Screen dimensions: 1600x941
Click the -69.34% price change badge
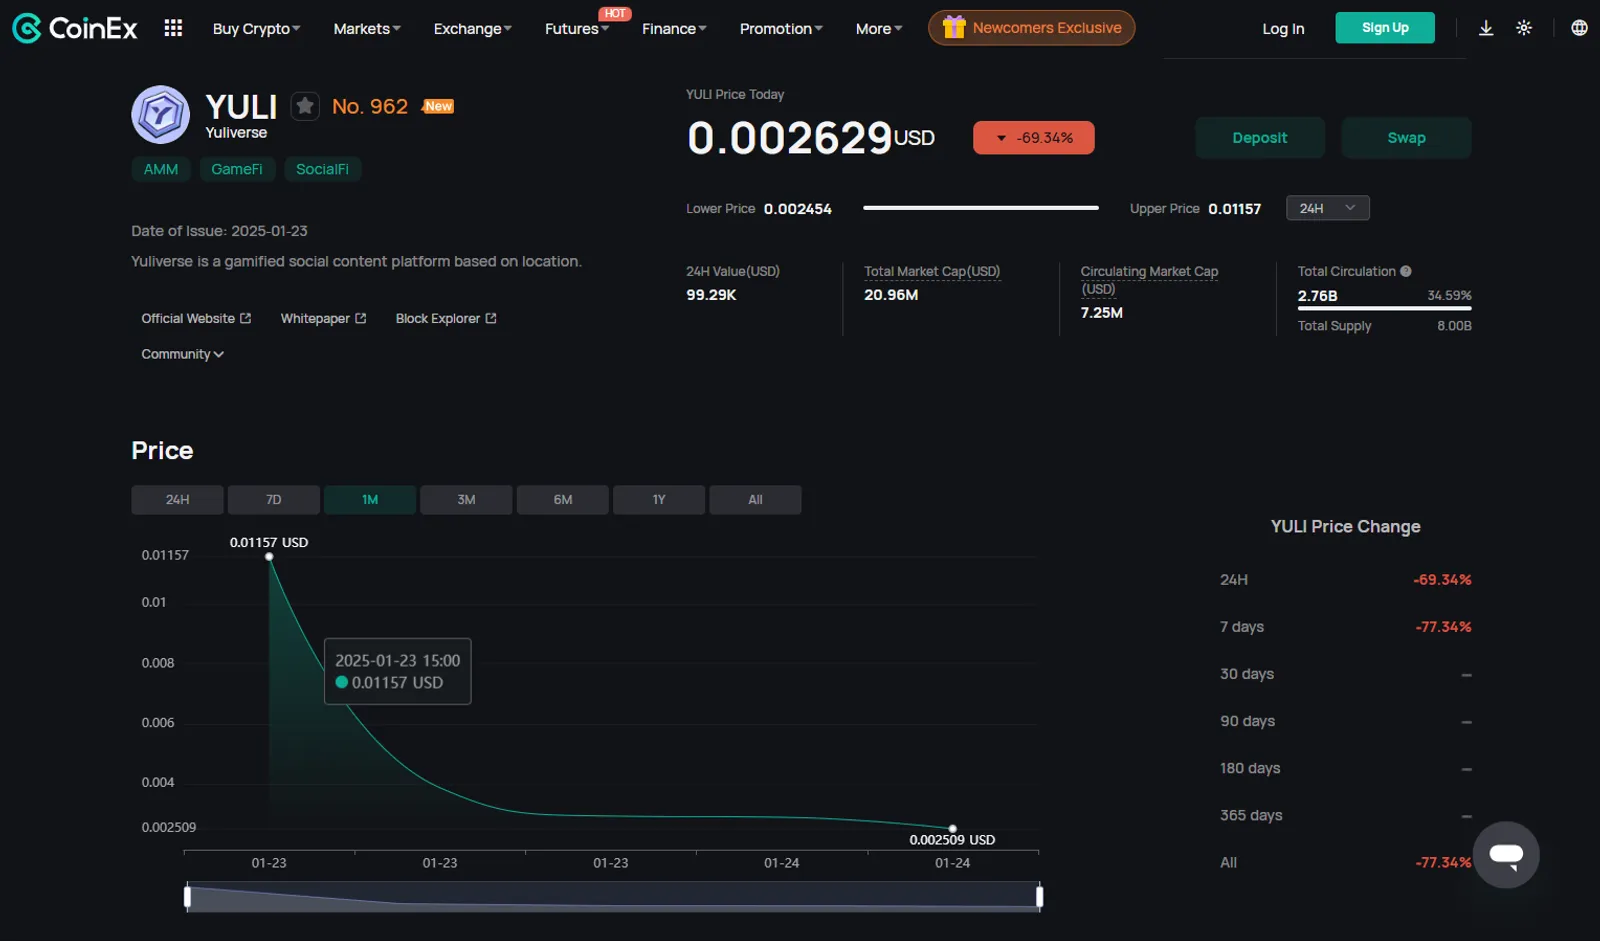[1034, 138]
